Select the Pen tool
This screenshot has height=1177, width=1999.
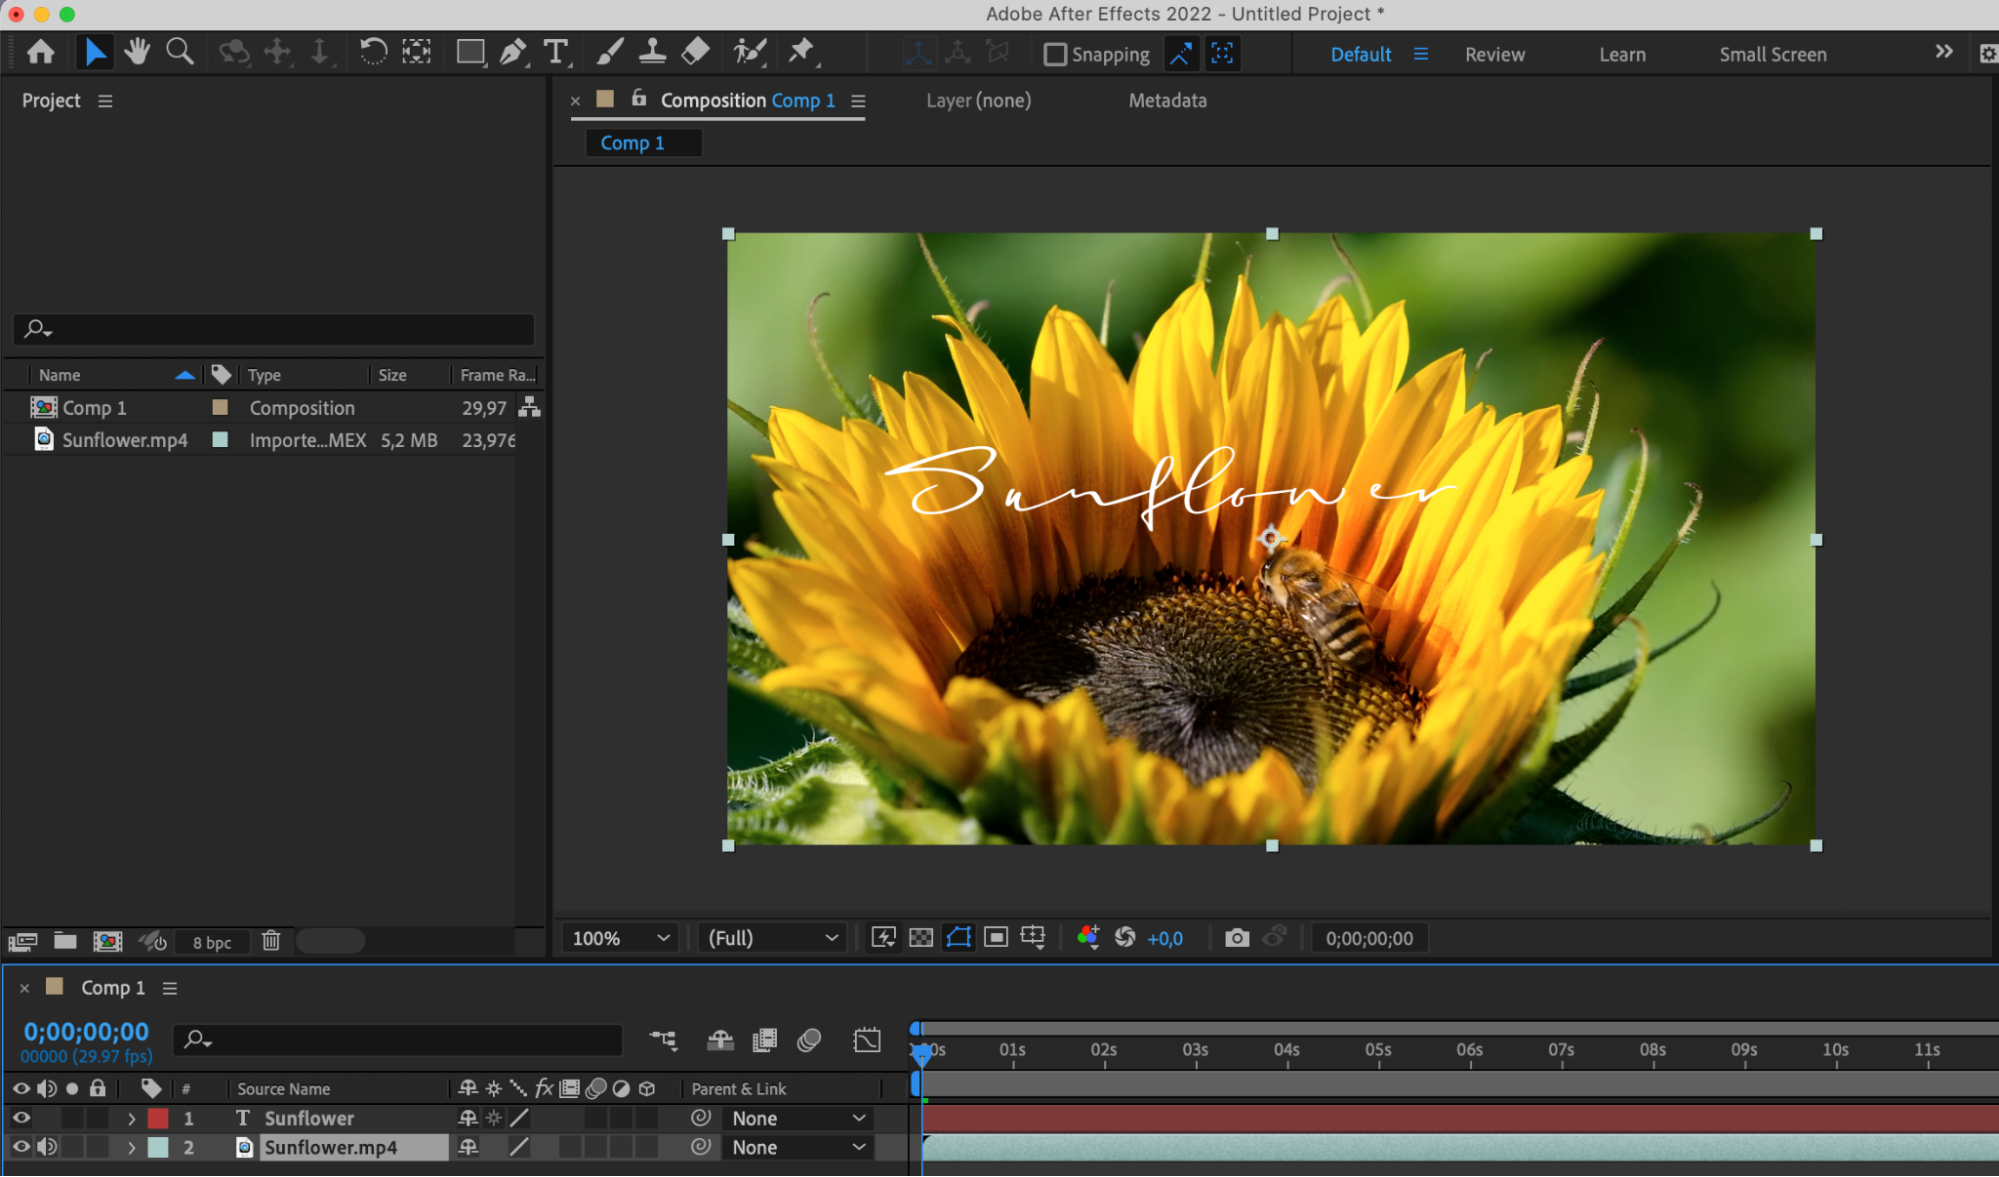pyautogui.click(x=512, y=52)
